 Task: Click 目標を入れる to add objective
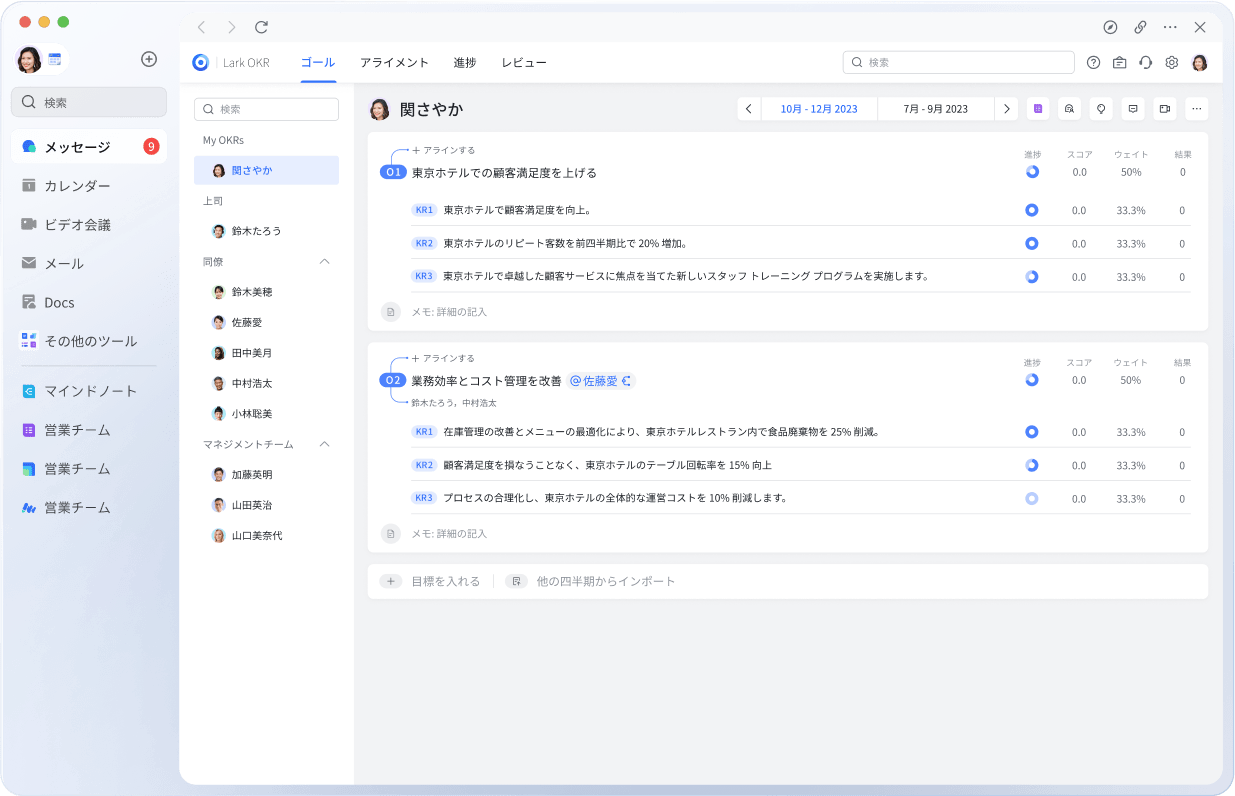431,581
